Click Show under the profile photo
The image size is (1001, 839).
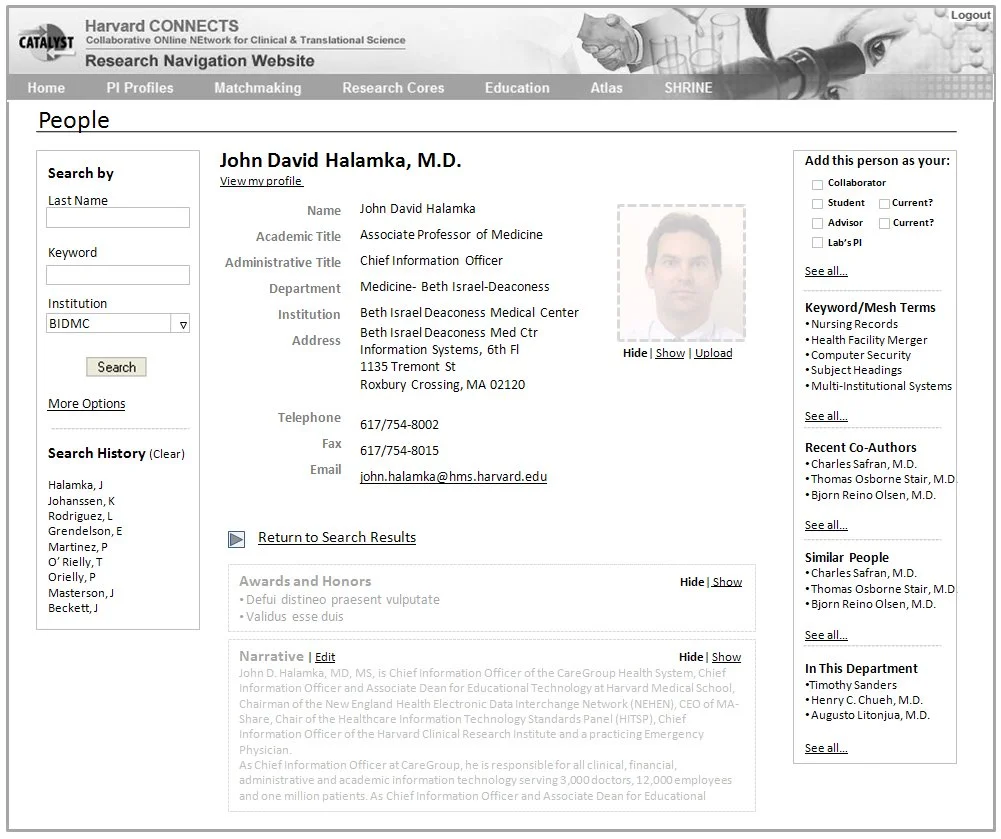[x=670, y=353]
